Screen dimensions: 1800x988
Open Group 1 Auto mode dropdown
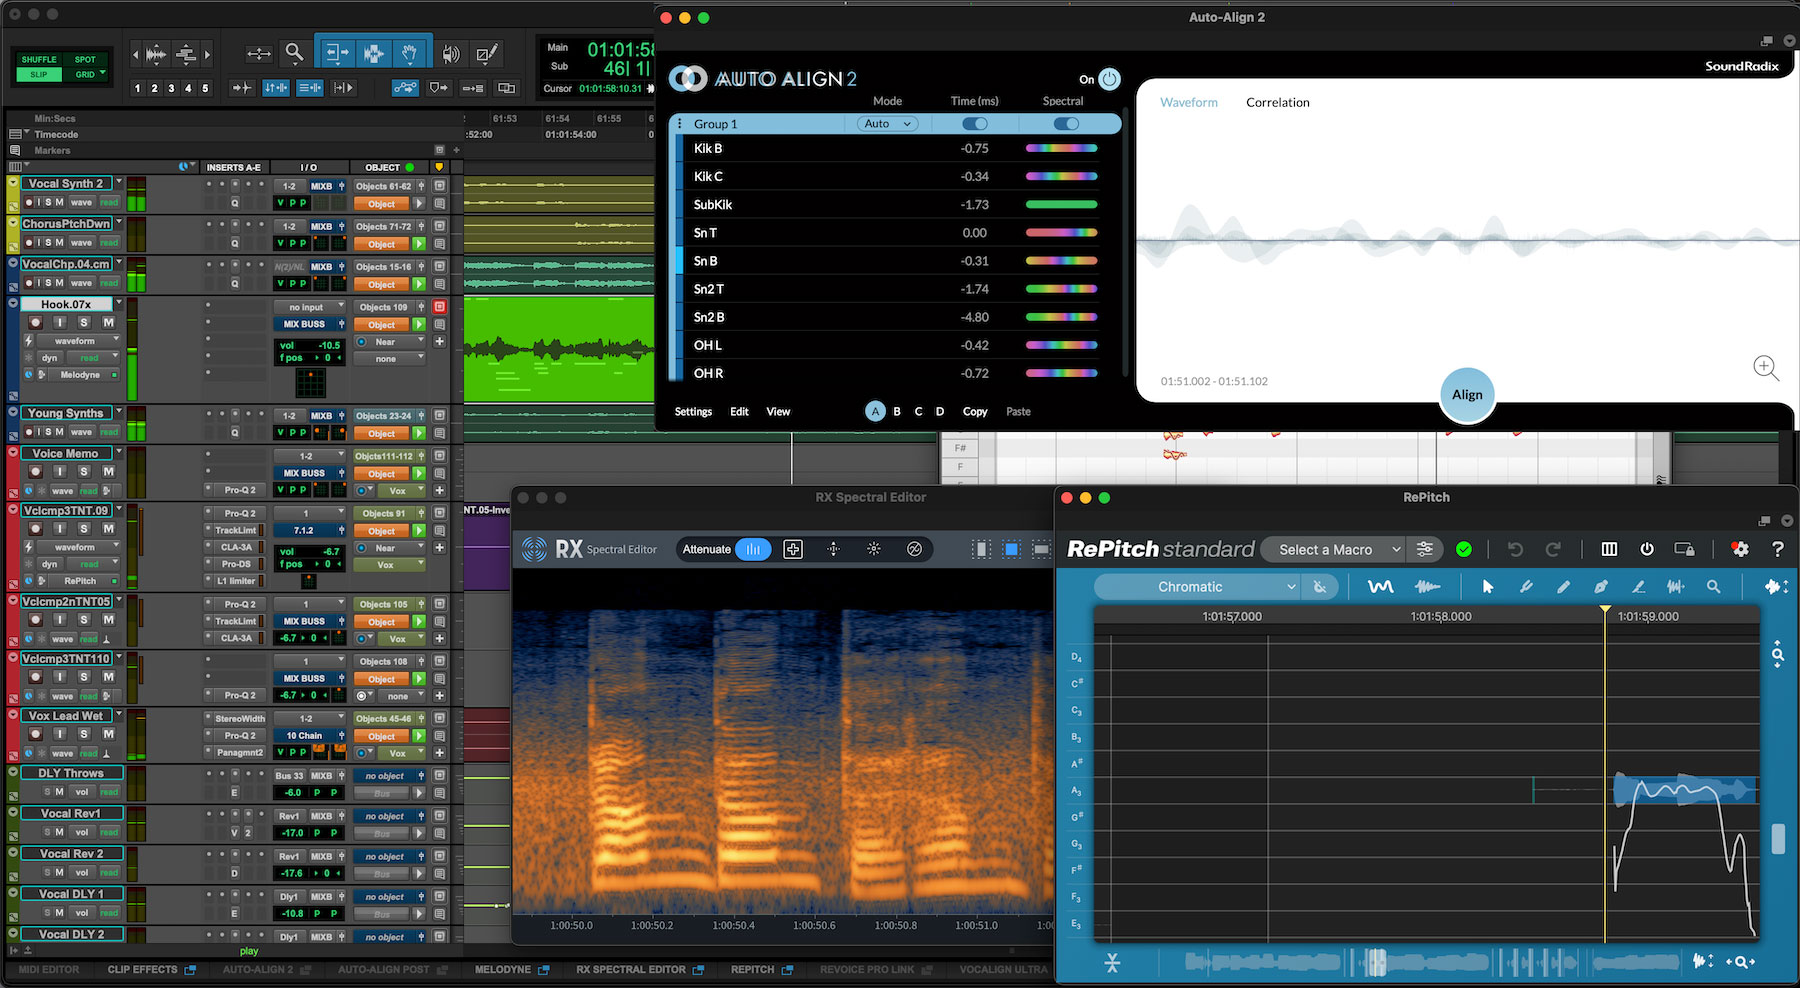(887, 124)
